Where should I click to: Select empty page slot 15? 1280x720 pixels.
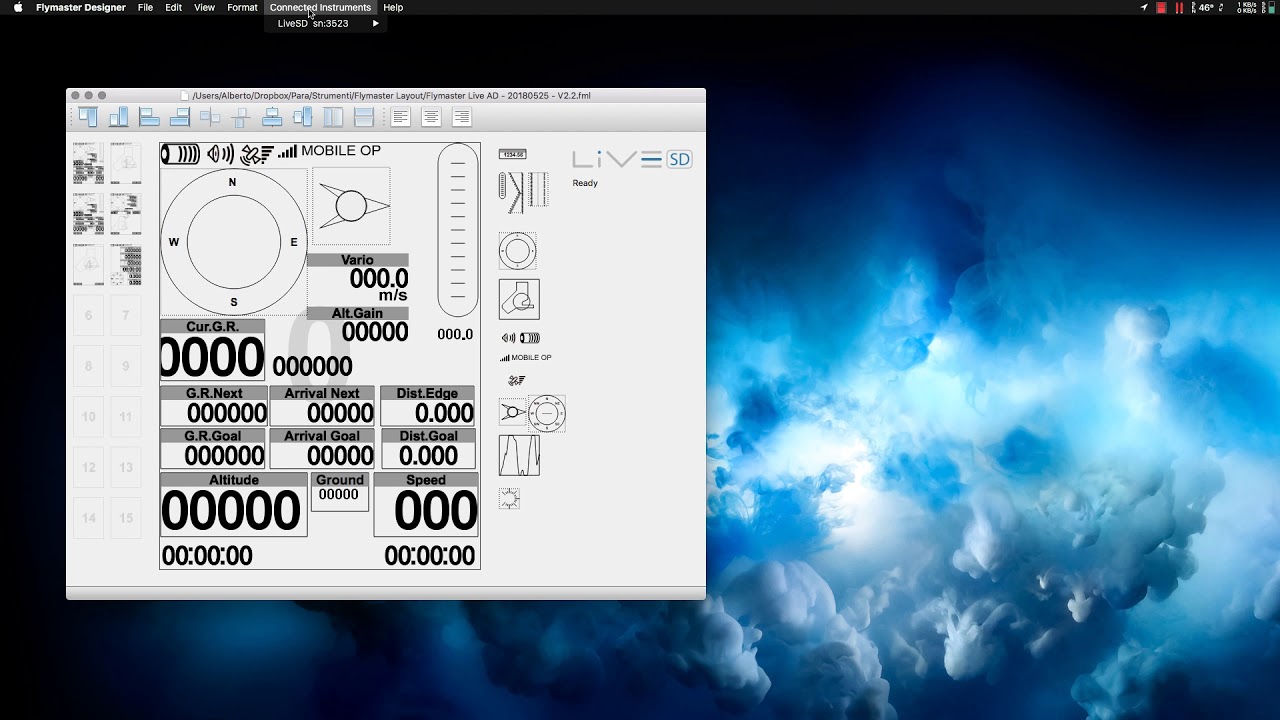[125, 518]
